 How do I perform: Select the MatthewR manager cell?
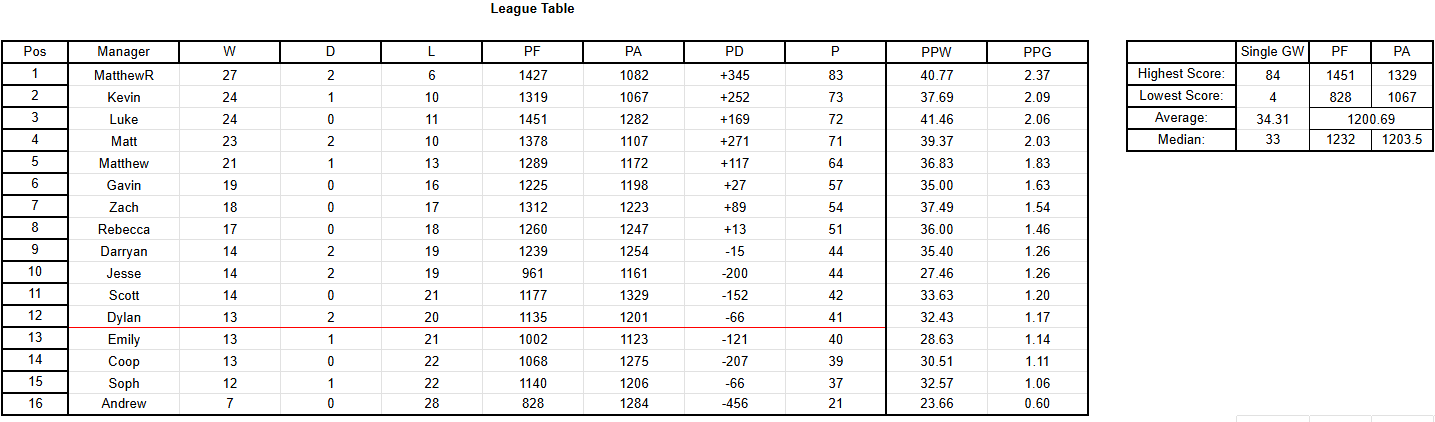pos(124,75)
